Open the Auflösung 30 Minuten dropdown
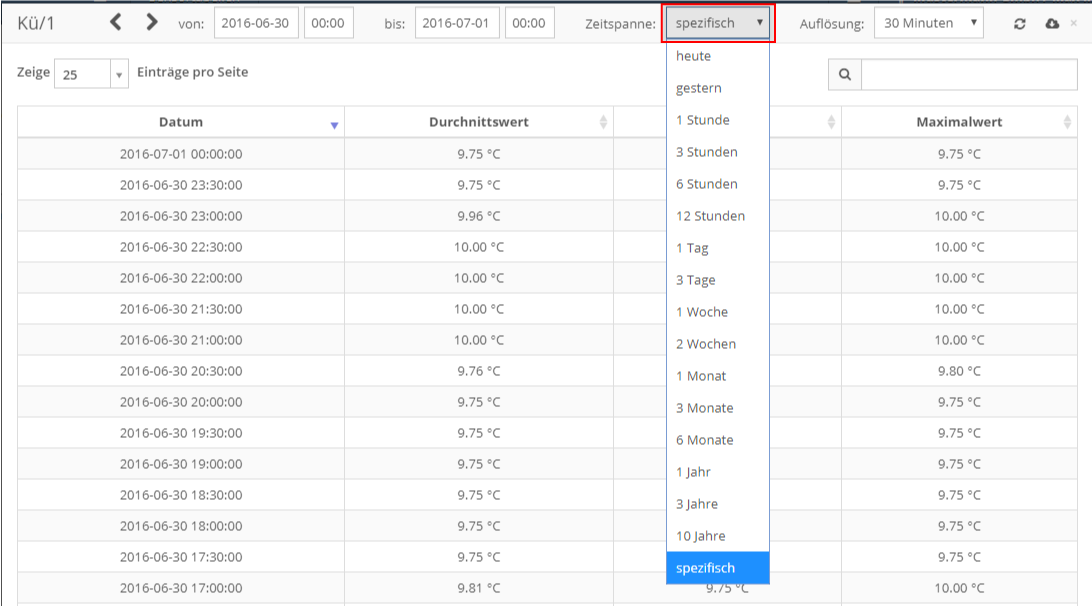The image size is (1092, 606). 928,23
